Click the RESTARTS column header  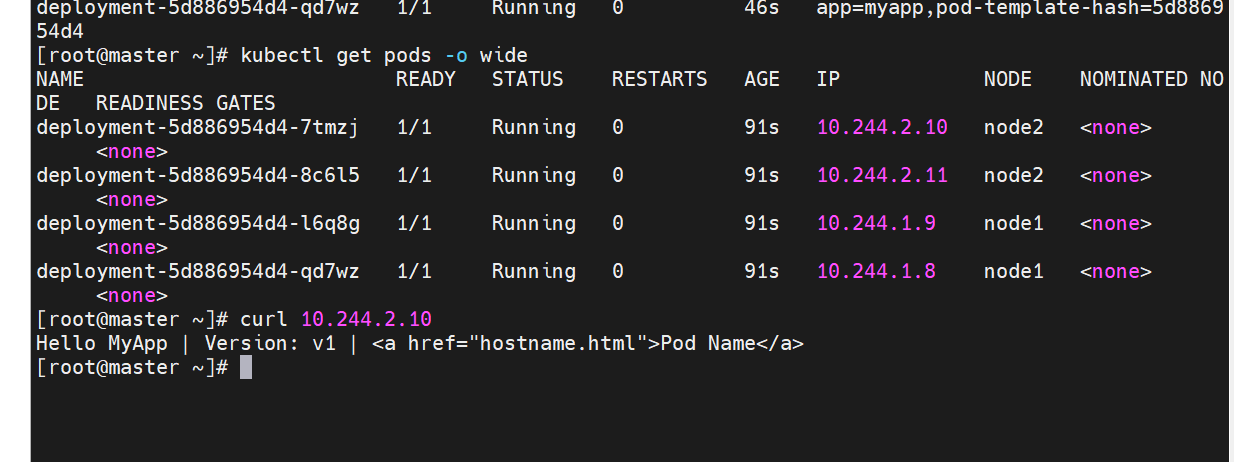660,79
